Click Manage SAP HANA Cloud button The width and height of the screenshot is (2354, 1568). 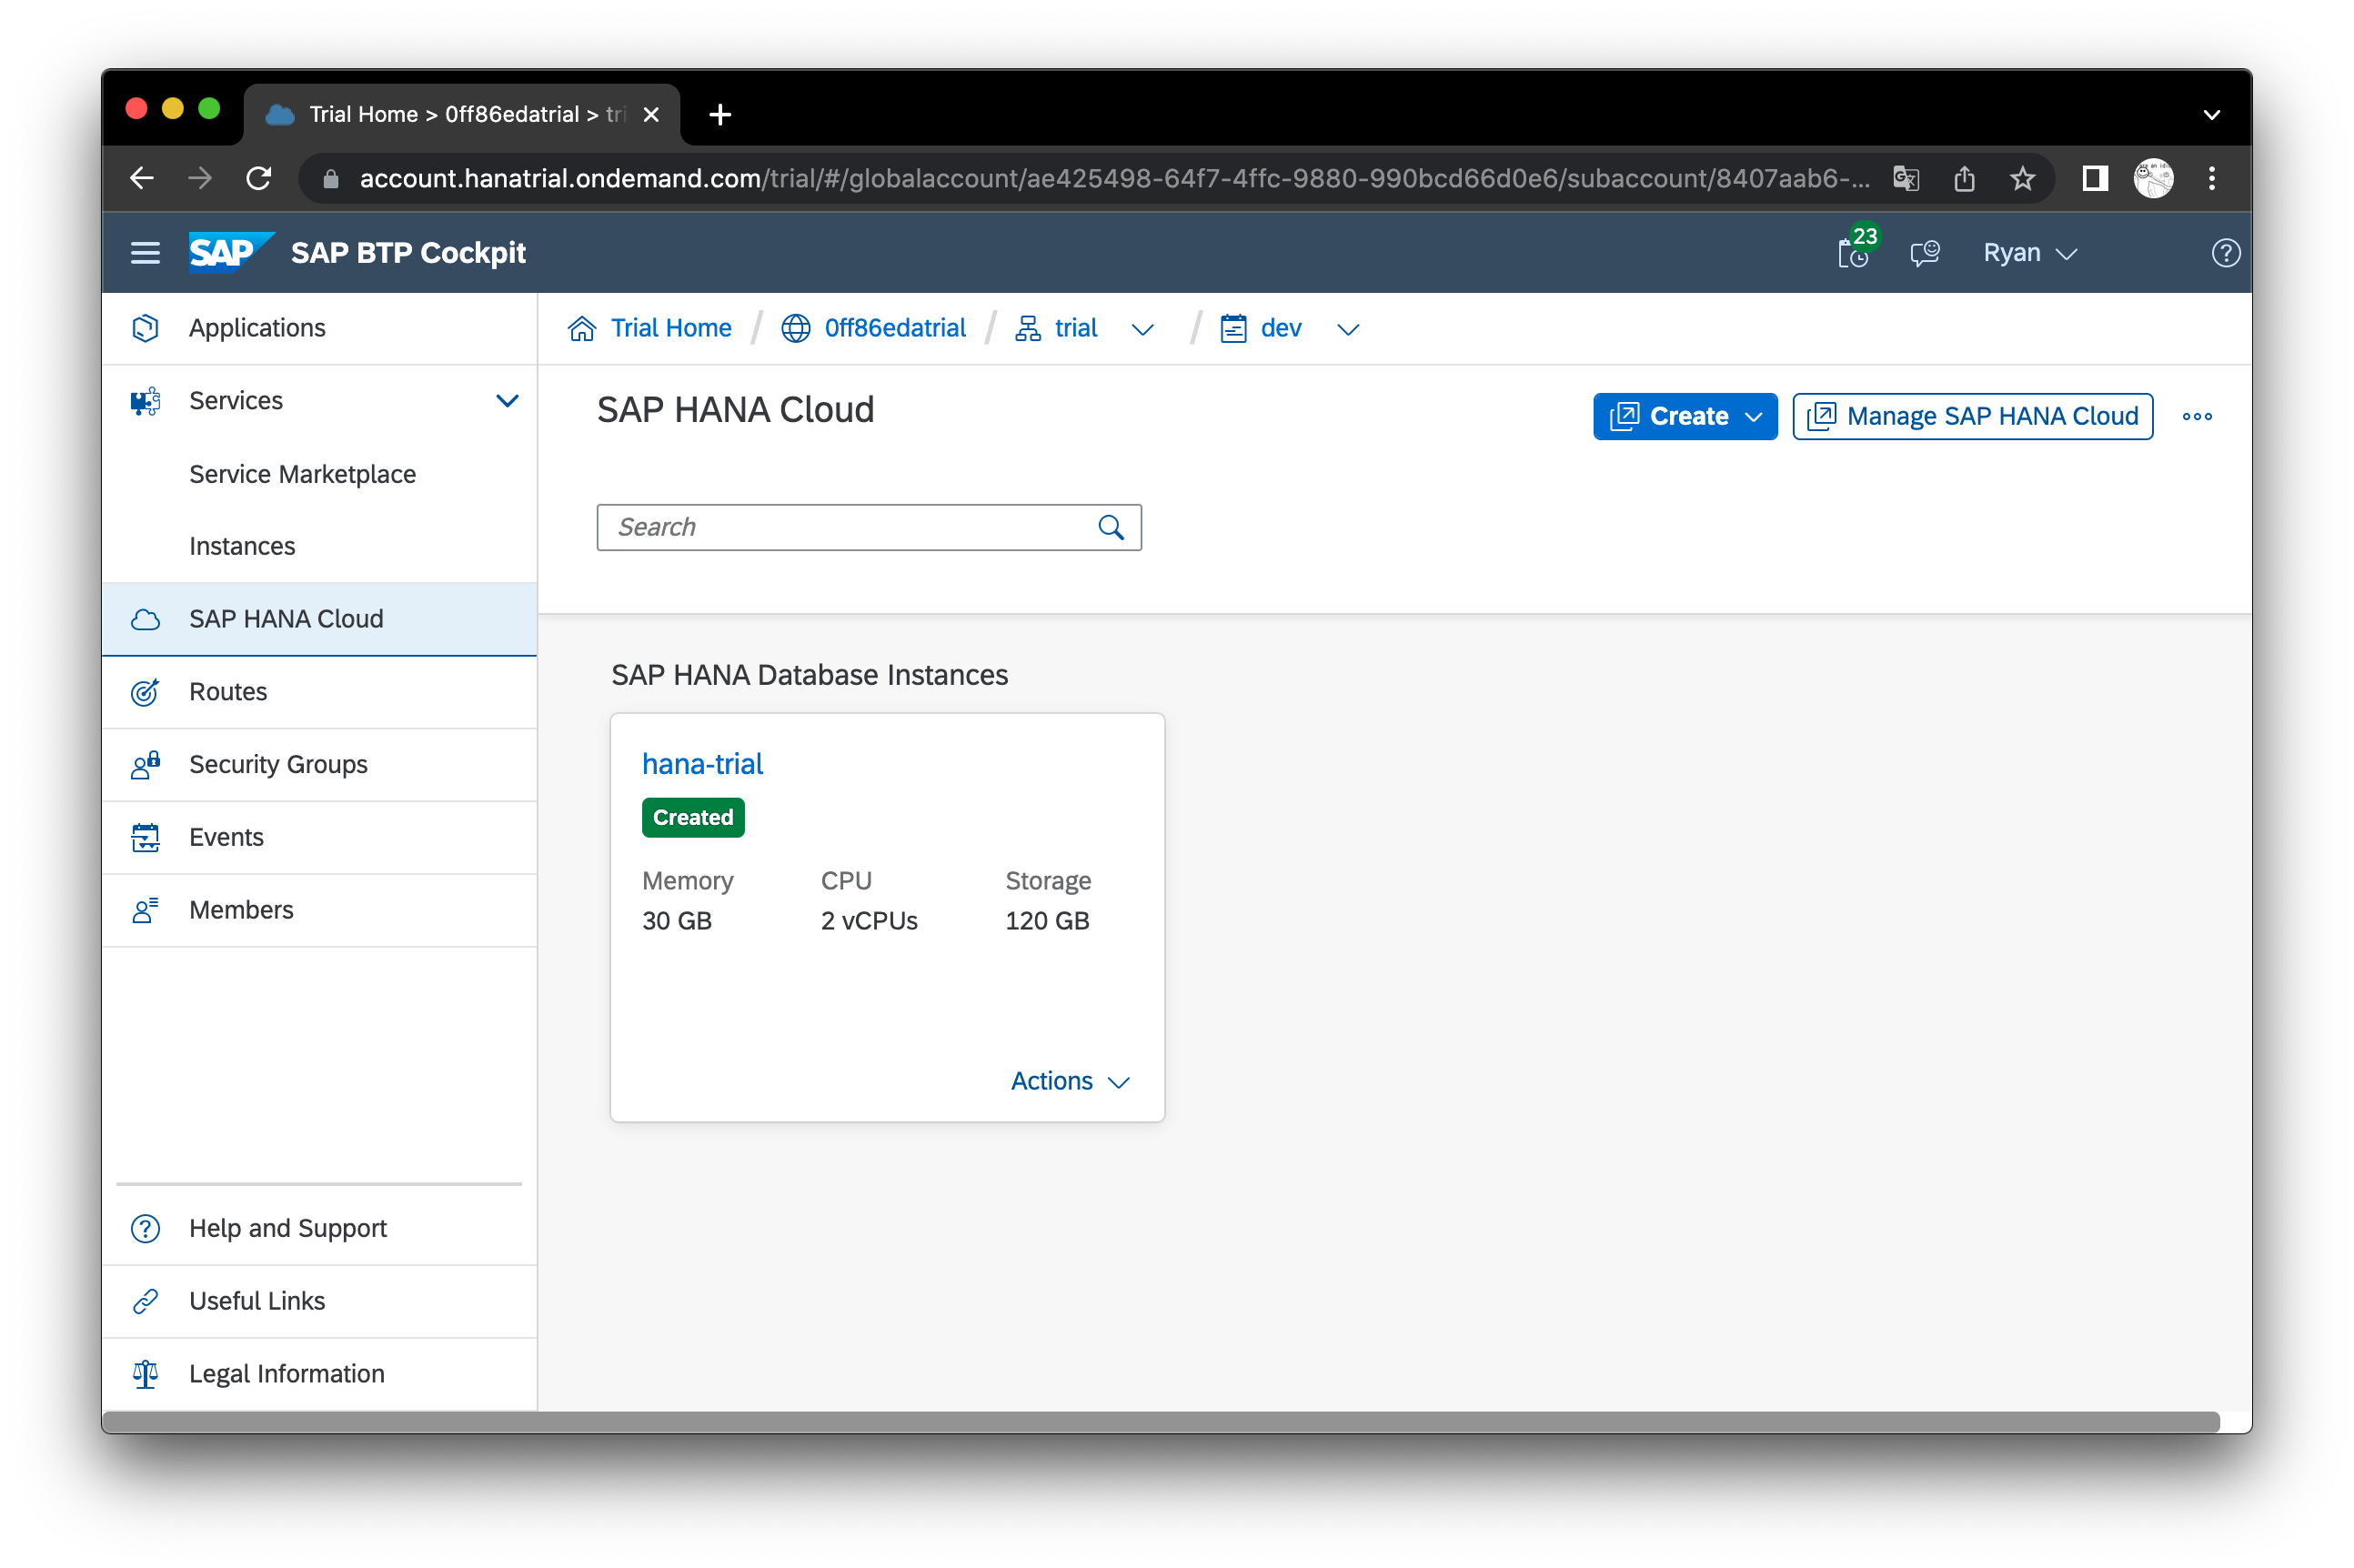pyautogui.click(x=1972, y=416)
